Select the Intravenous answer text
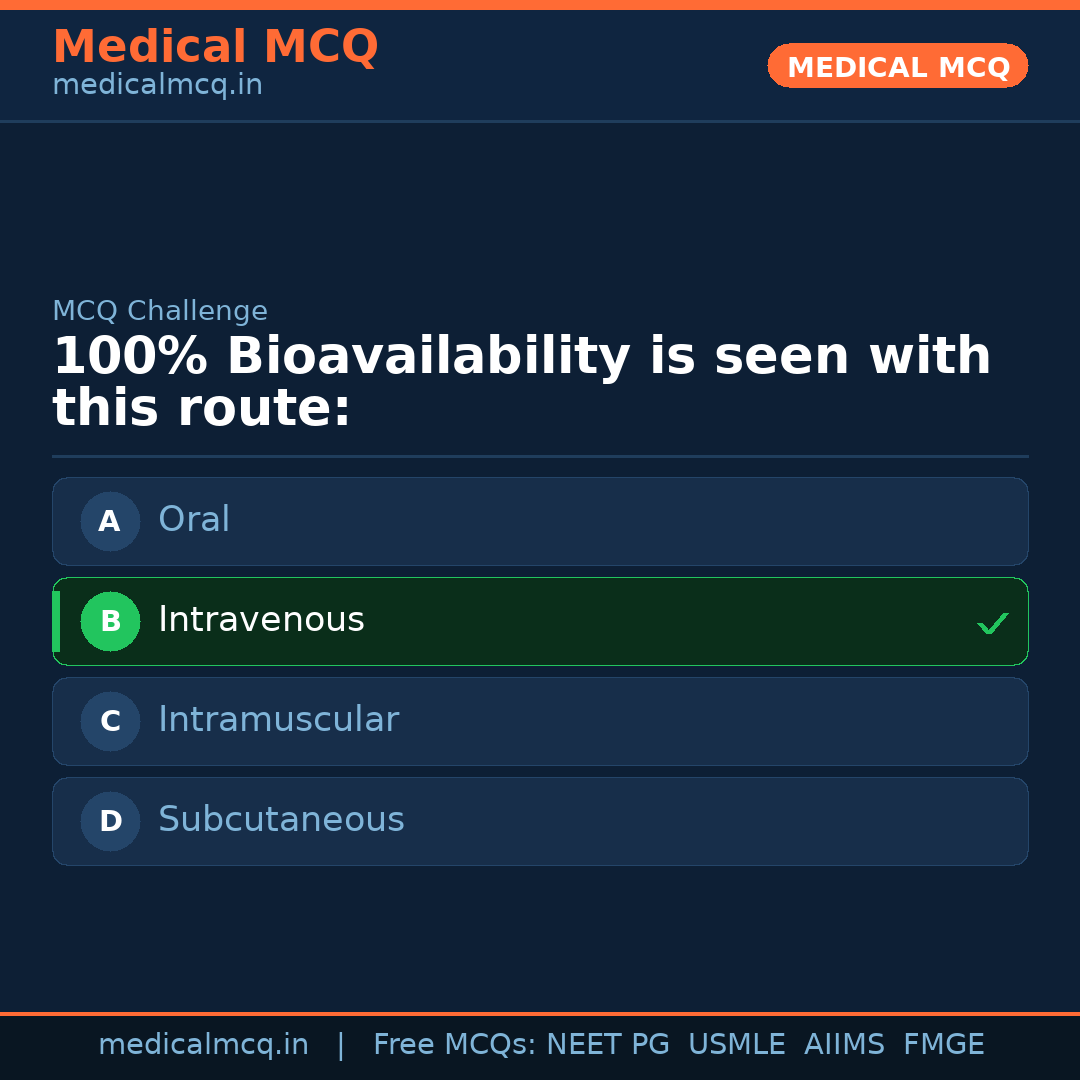 [261, 620]
